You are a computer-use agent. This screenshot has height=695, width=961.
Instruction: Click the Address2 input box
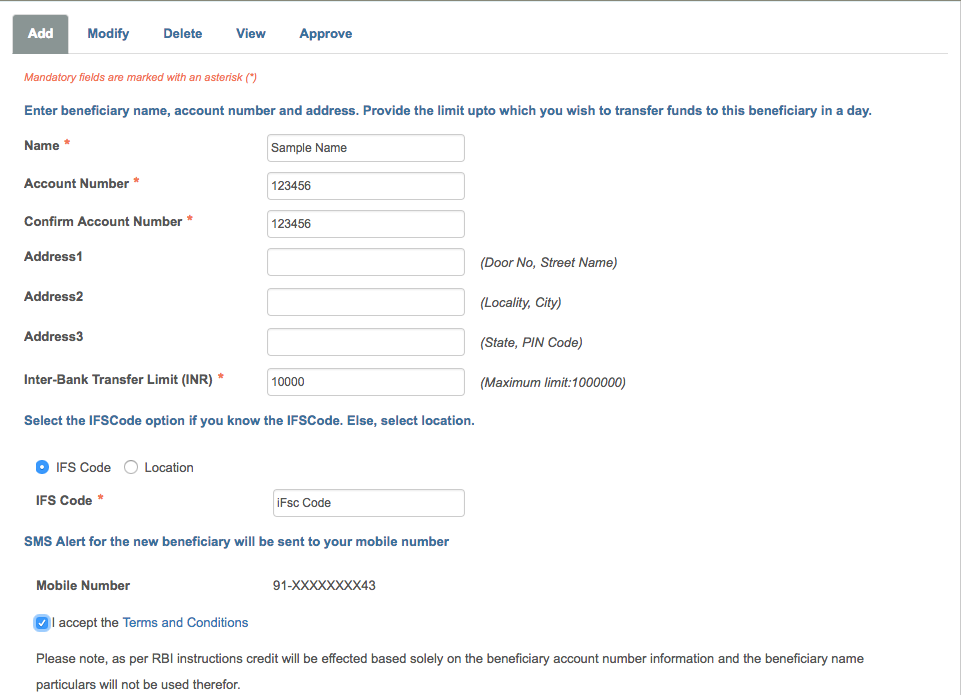[366, 302]
